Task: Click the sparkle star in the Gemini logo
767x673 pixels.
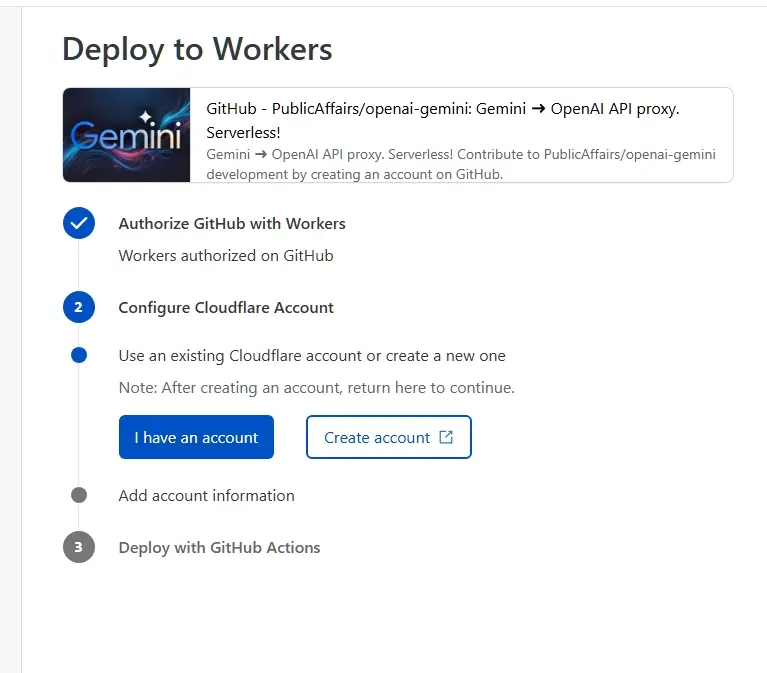Action: (x=145, y=117)
